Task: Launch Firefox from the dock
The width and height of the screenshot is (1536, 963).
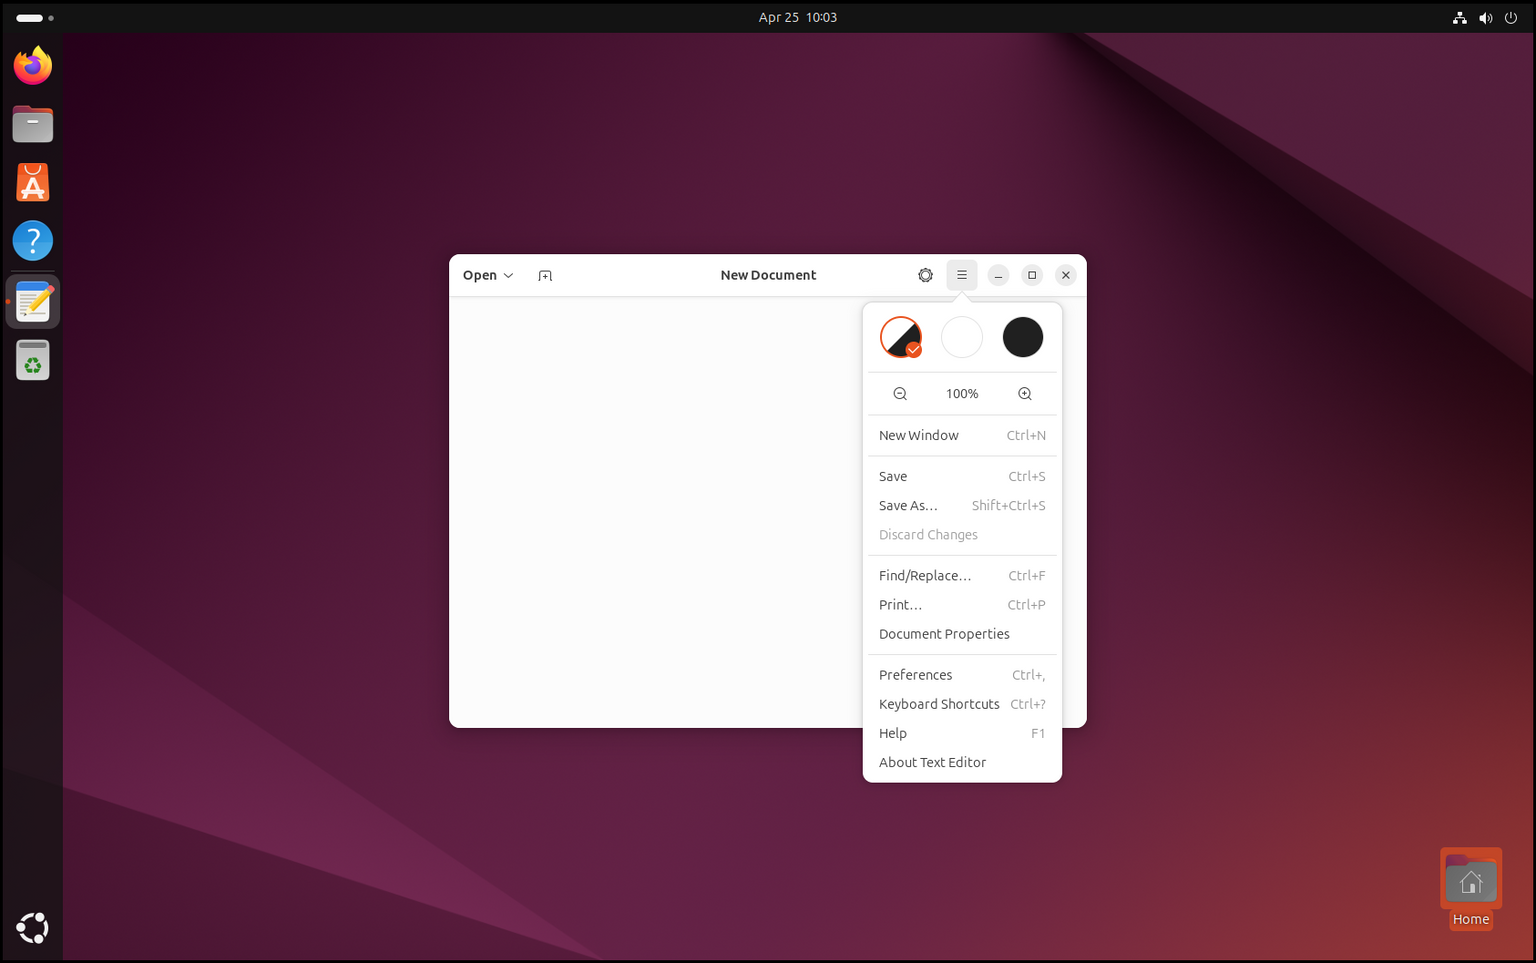Action: point(32,65)
